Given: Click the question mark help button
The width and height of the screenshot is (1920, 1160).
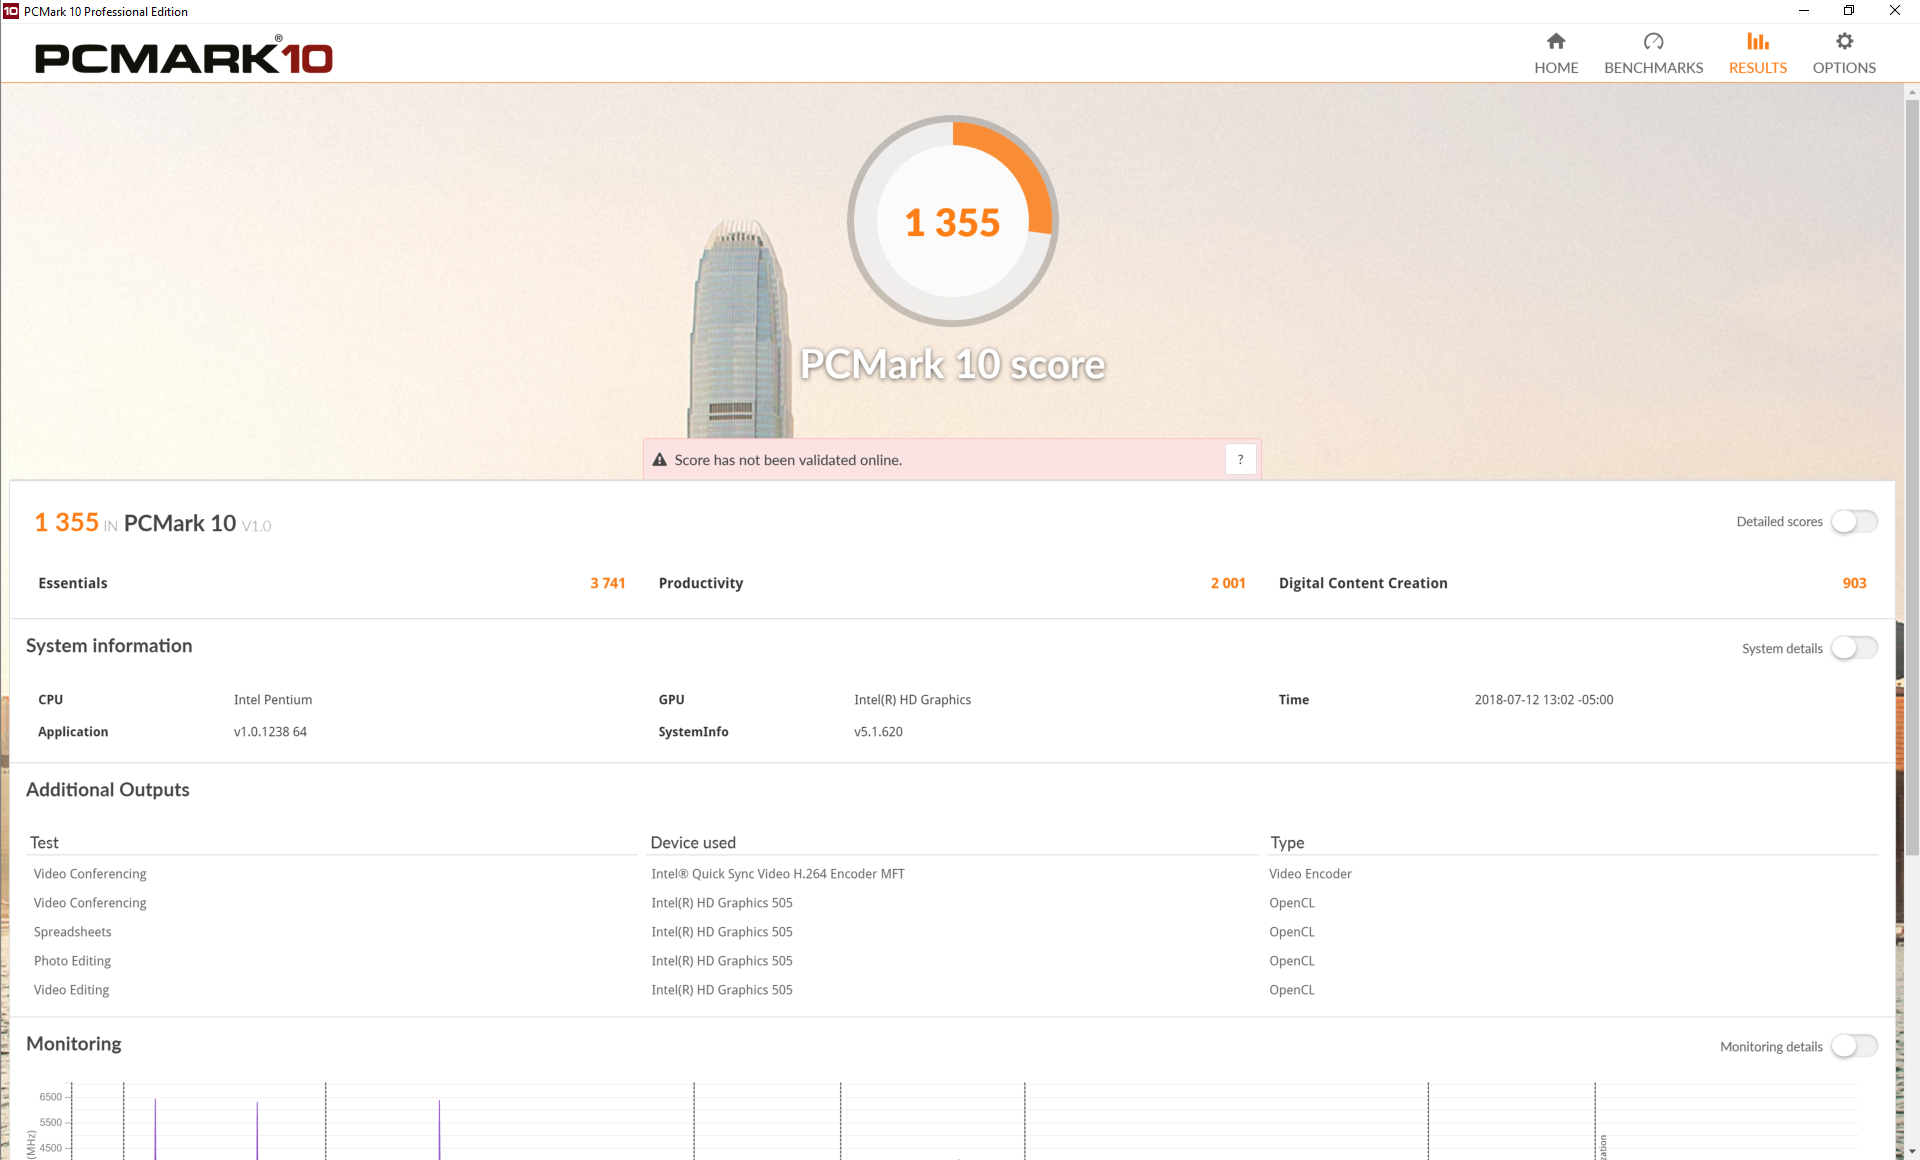Looking at the screenshot, I should [x=1240, y=459].
